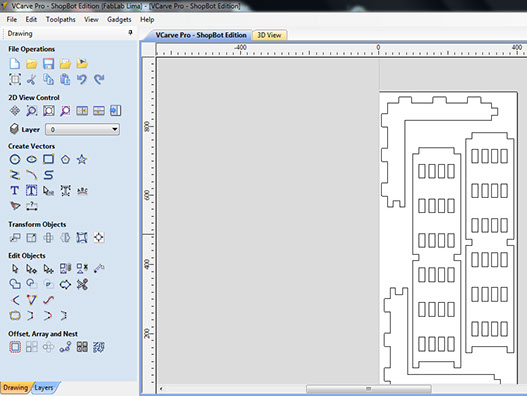Draw an ellipse vector
This screenshot has width=527, height=396.
pos(32,159)
